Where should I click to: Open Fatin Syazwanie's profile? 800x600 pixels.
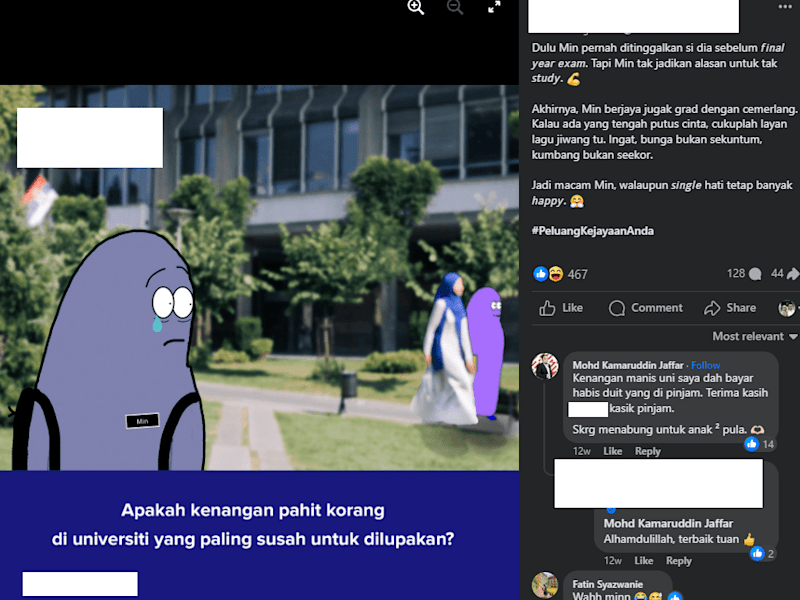[607, 584]
